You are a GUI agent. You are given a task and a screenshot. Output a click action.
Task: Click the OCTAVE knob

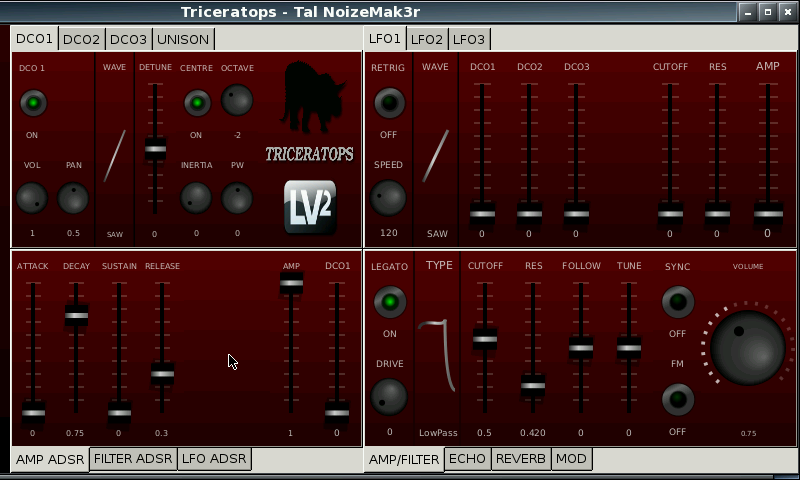point(237,100)
